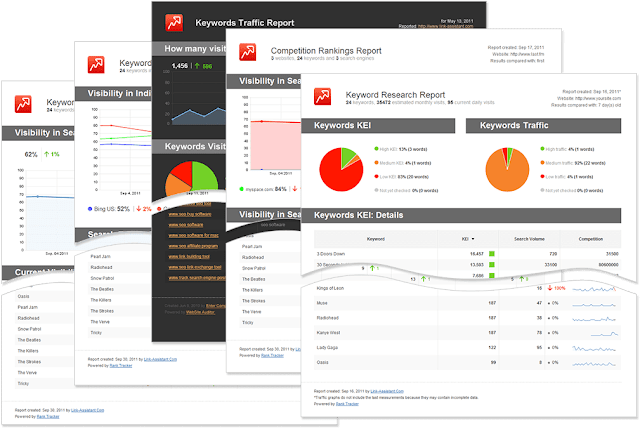Click the Keywords Traffic Report logo icon
The width and height of the screenshot is (640, 429).
pos(174,22)
